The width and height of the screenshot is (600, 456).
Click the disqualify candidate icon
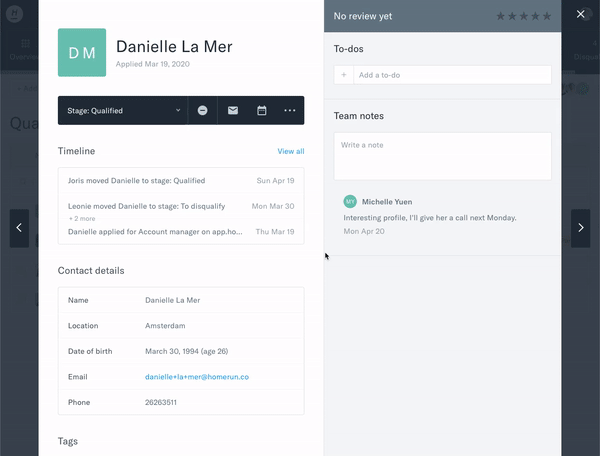click(202, 111)
